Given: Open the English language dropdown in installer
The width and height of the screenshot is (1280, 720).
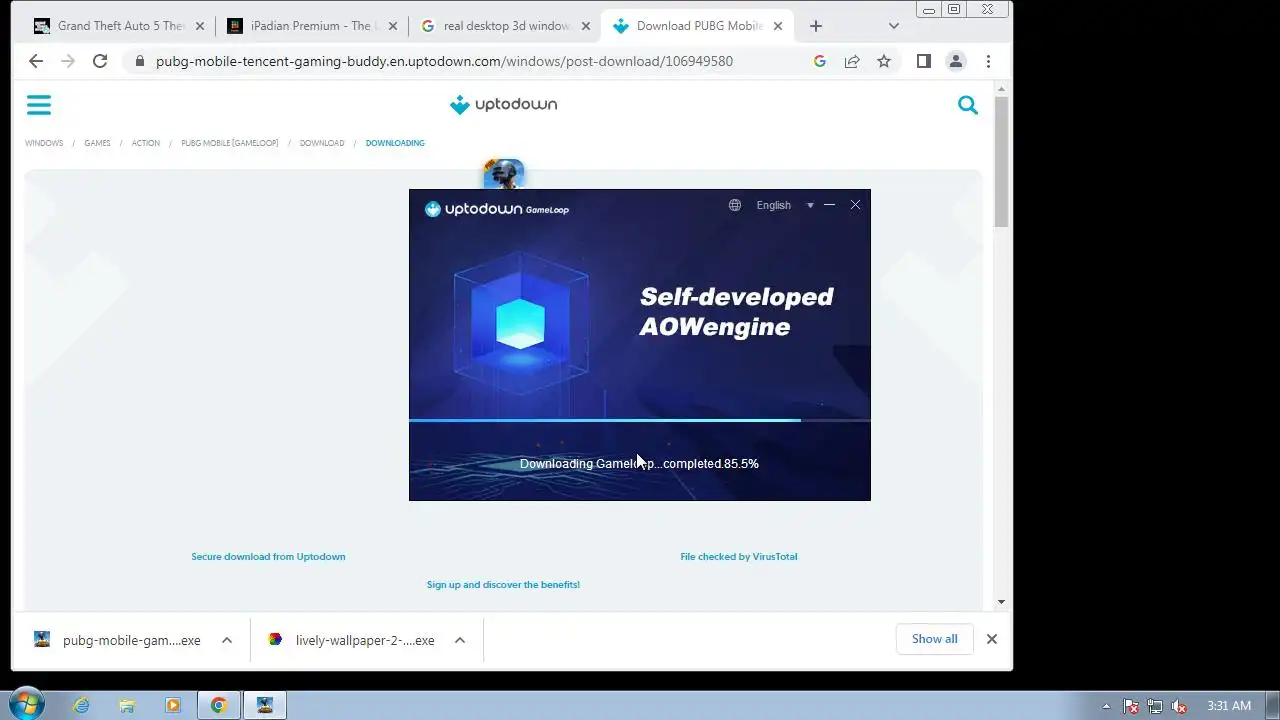Looking at the screenshot, I should pyautogui.click(x=785, y=205).
